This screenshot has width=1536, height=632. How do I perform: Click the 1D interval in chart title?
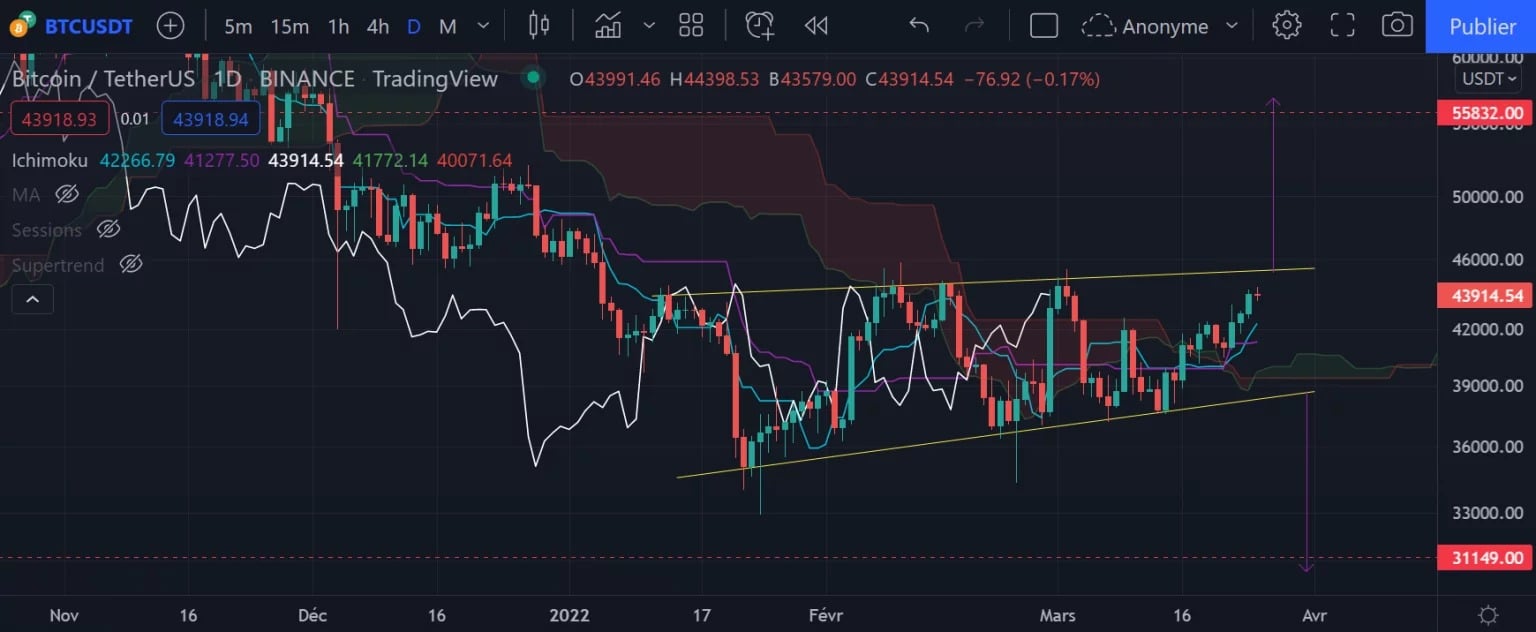coord(228,79)
